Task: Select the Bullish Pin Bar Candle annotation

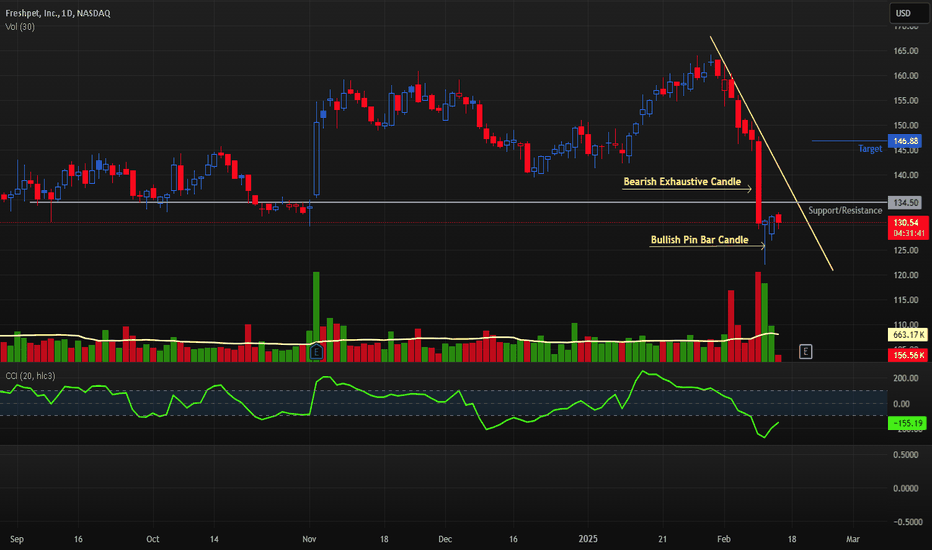Action: [699, 240]
